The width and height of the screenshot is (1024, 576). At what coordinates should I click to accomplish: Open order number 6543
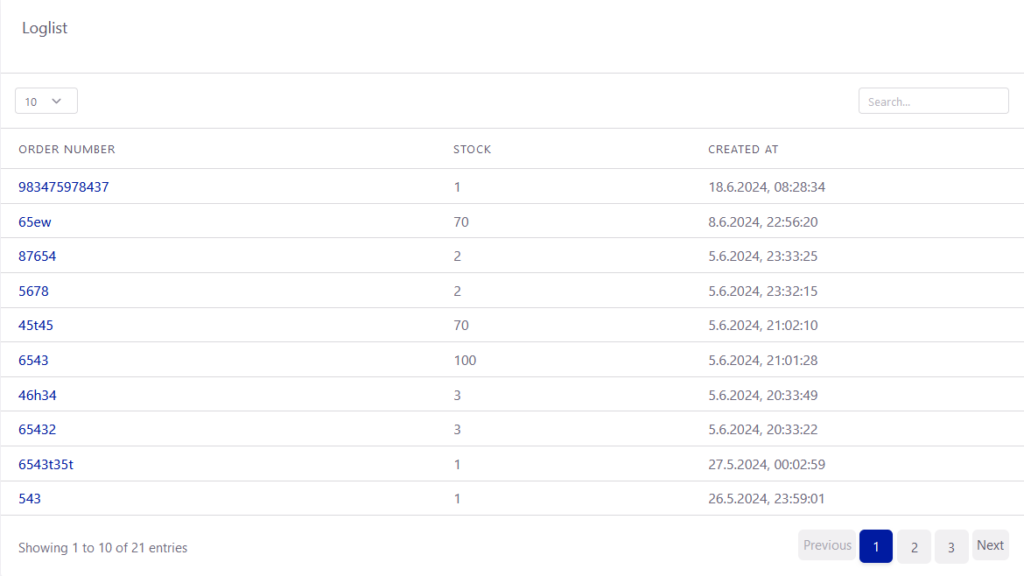(x=33, y=360)
